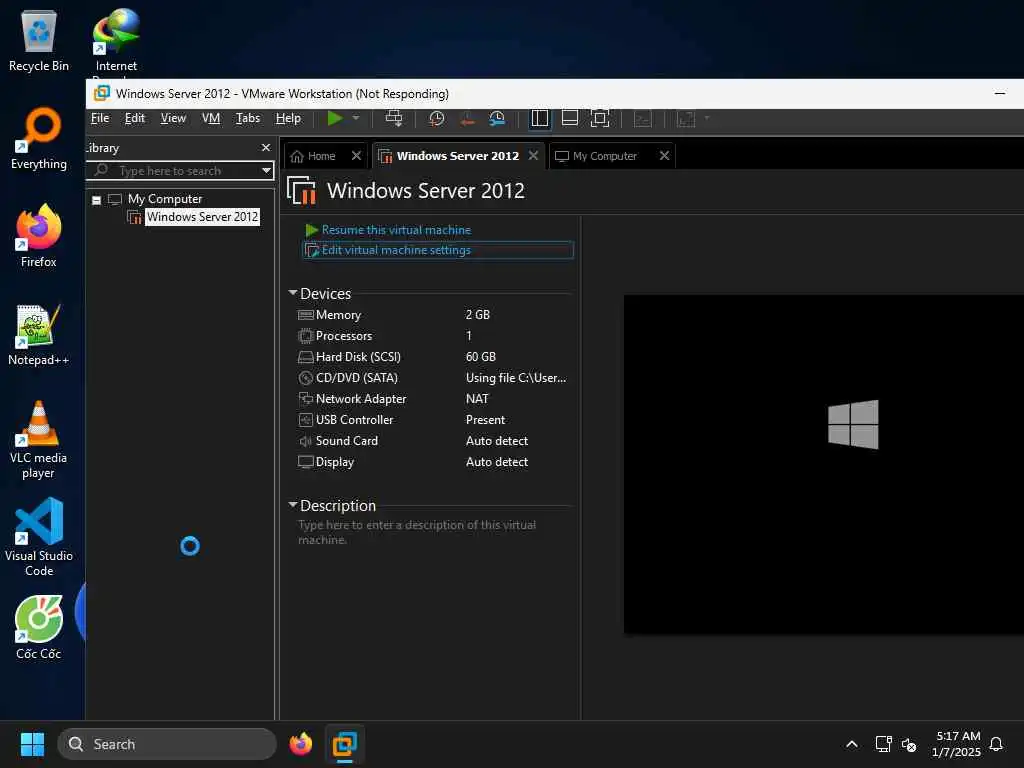1024x768 pixels.
Task: Close the Home tab
Action: click(x=356, y=155)
